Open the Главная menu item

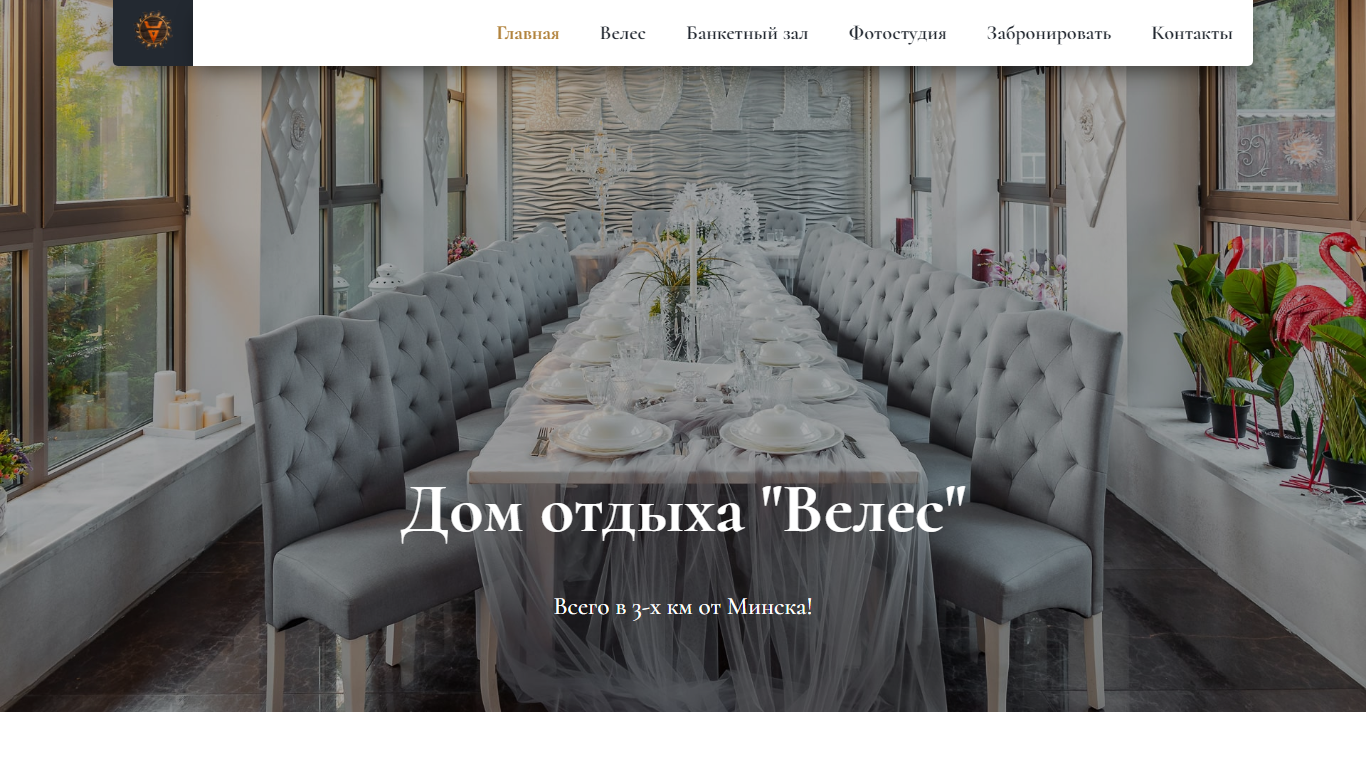(528, 33)
